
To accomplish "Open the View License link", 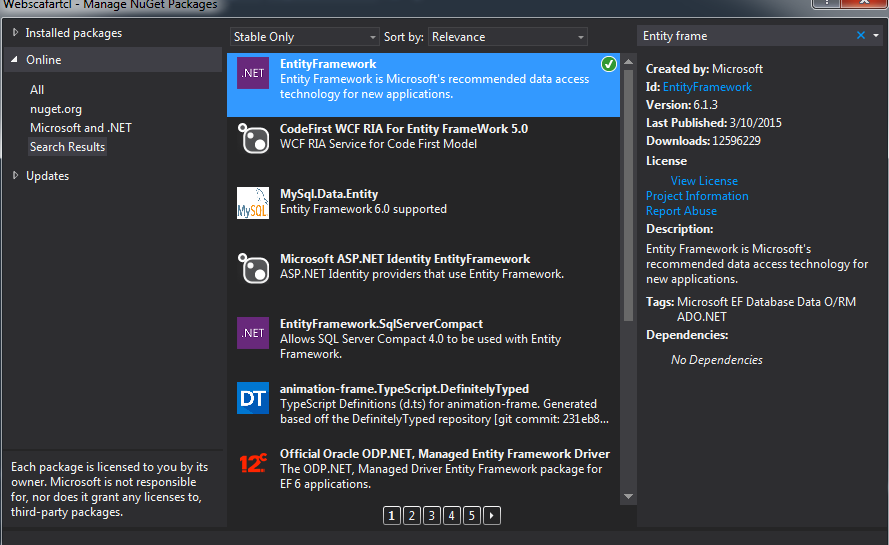I will click(704, 181).
